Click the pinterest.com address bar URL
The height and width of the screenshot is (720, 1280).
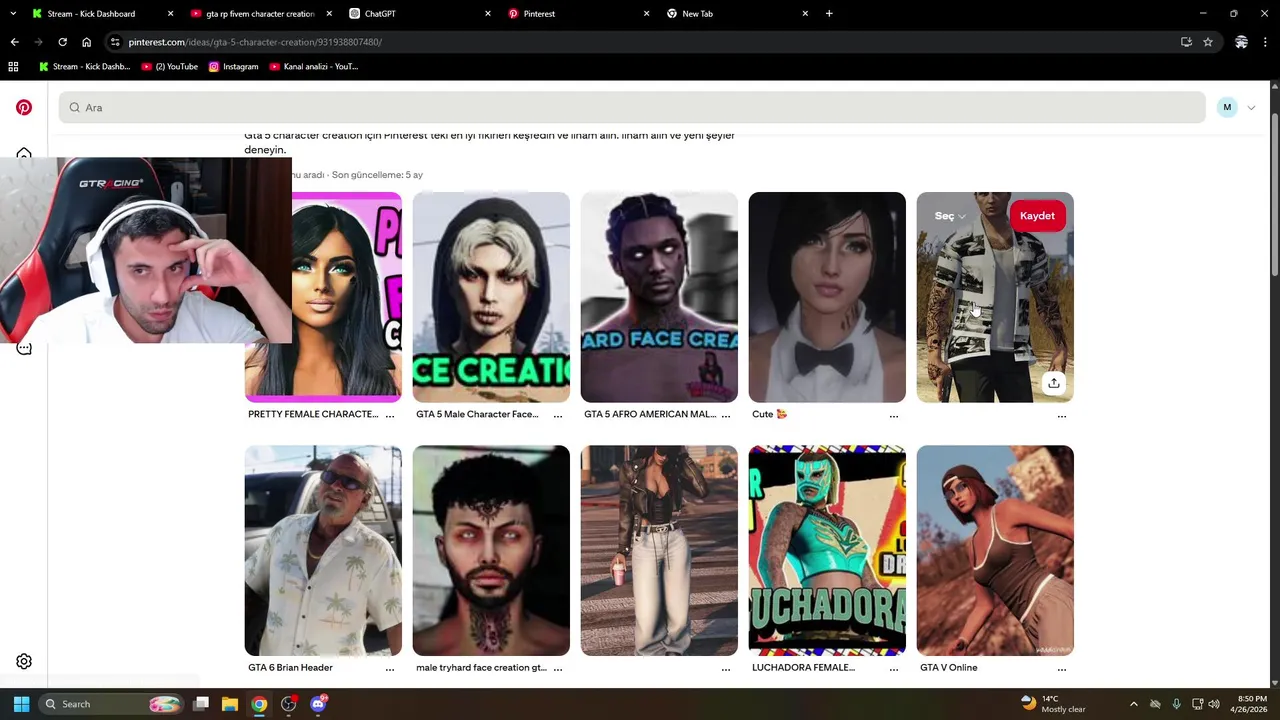(x=255, y=42)
